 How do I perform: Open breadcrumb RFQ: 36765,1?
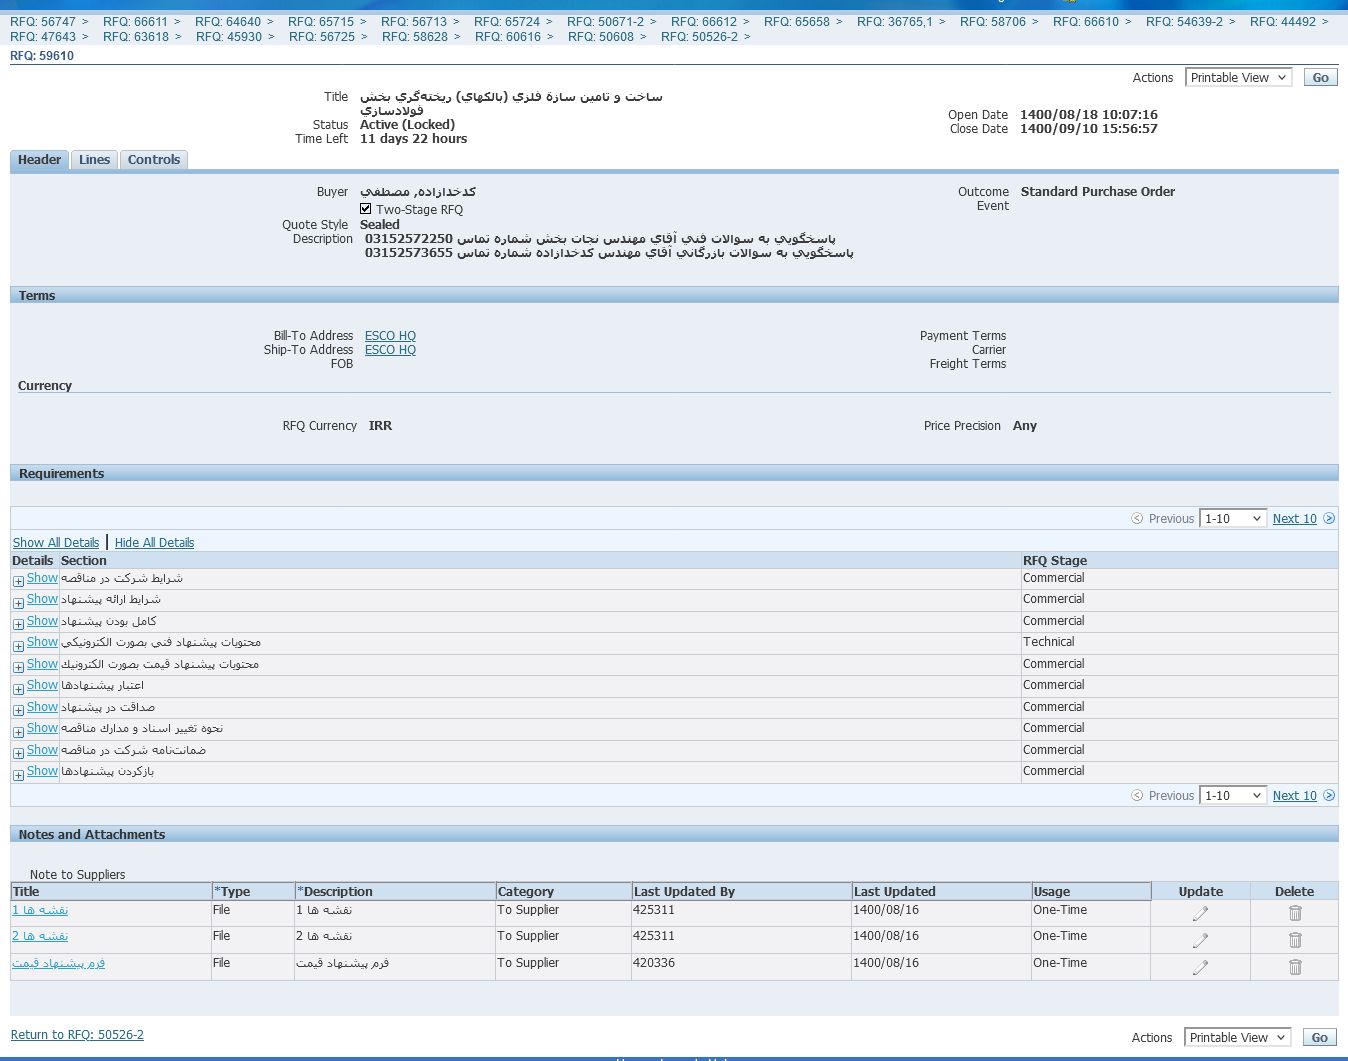click(894, 21)
